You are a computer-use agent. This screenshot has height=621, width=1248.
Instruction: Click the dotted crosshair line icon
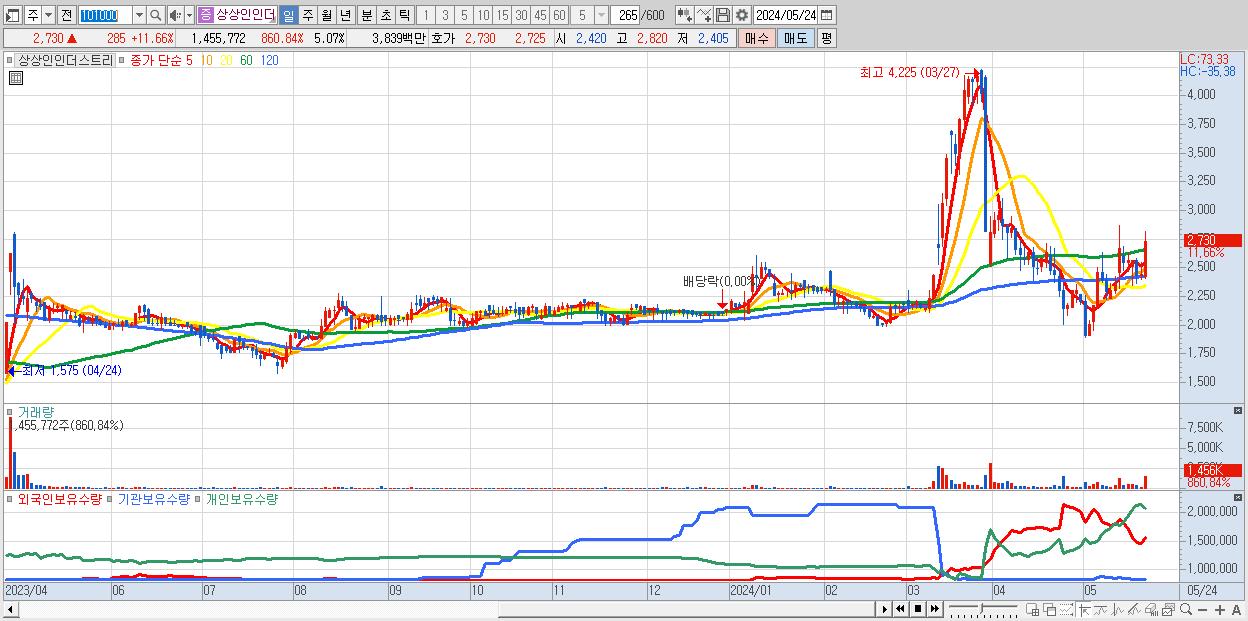coord(1066,610)
